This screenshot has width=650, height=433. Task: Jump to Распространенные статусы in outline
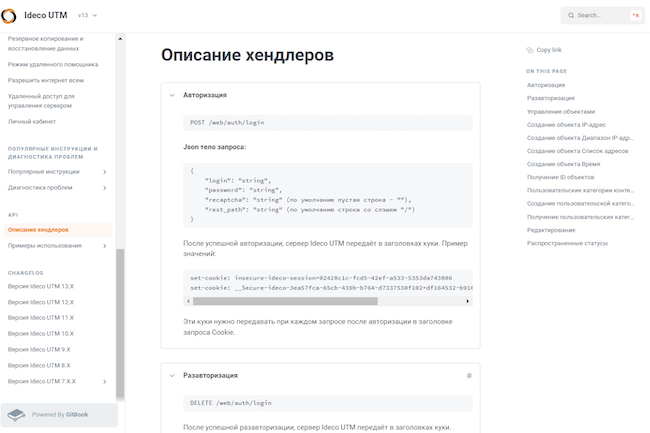(x=567, y=244)
